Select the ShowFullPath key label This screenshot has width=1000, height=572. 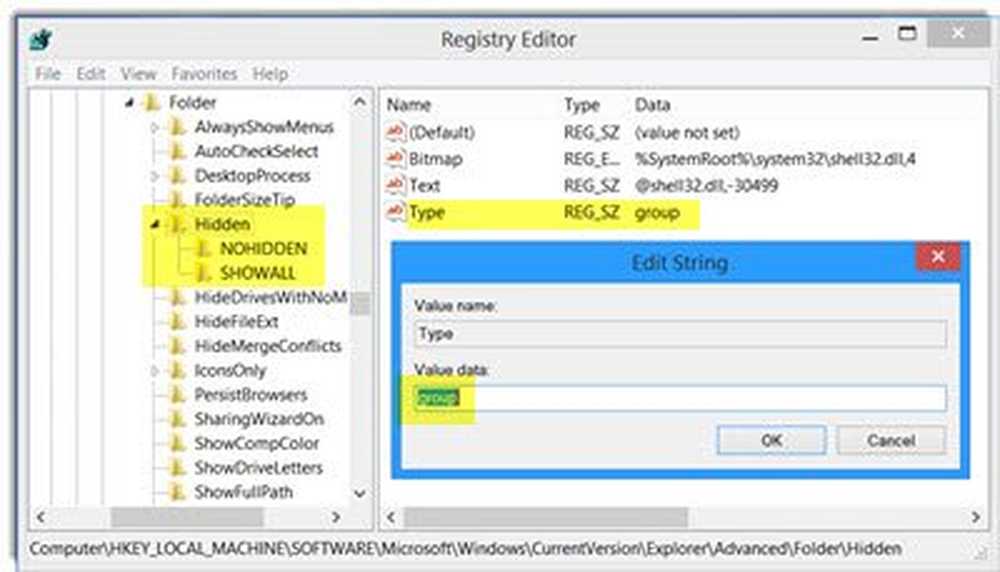244,492
